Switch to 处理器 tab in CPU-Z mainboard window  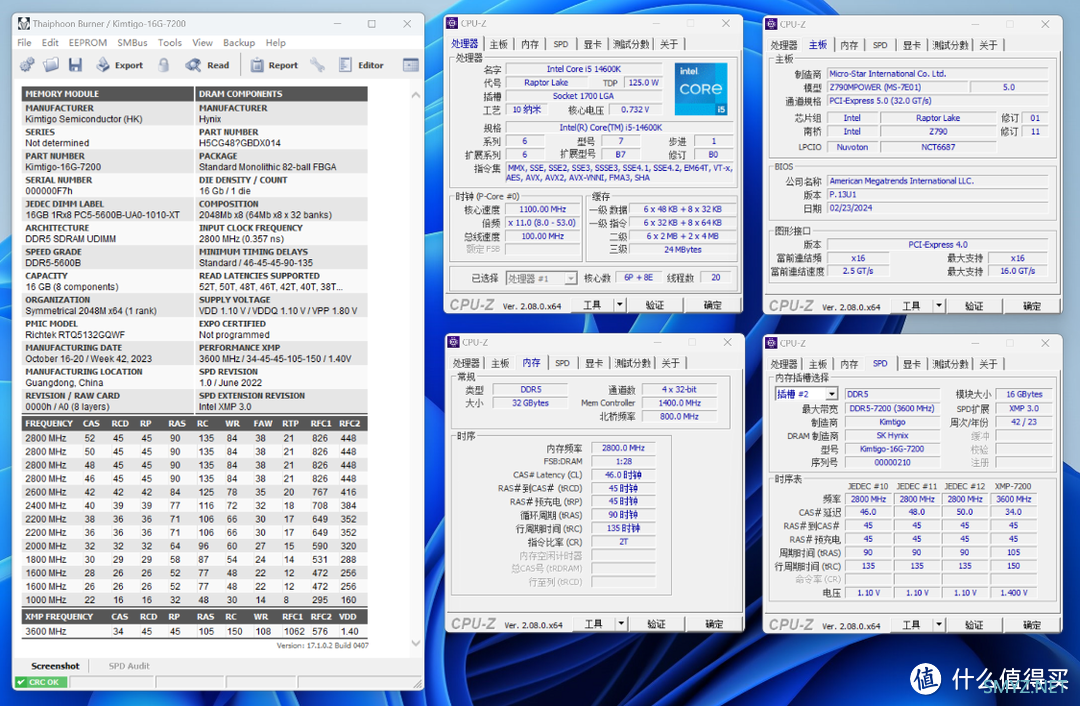tap(784, 45)
